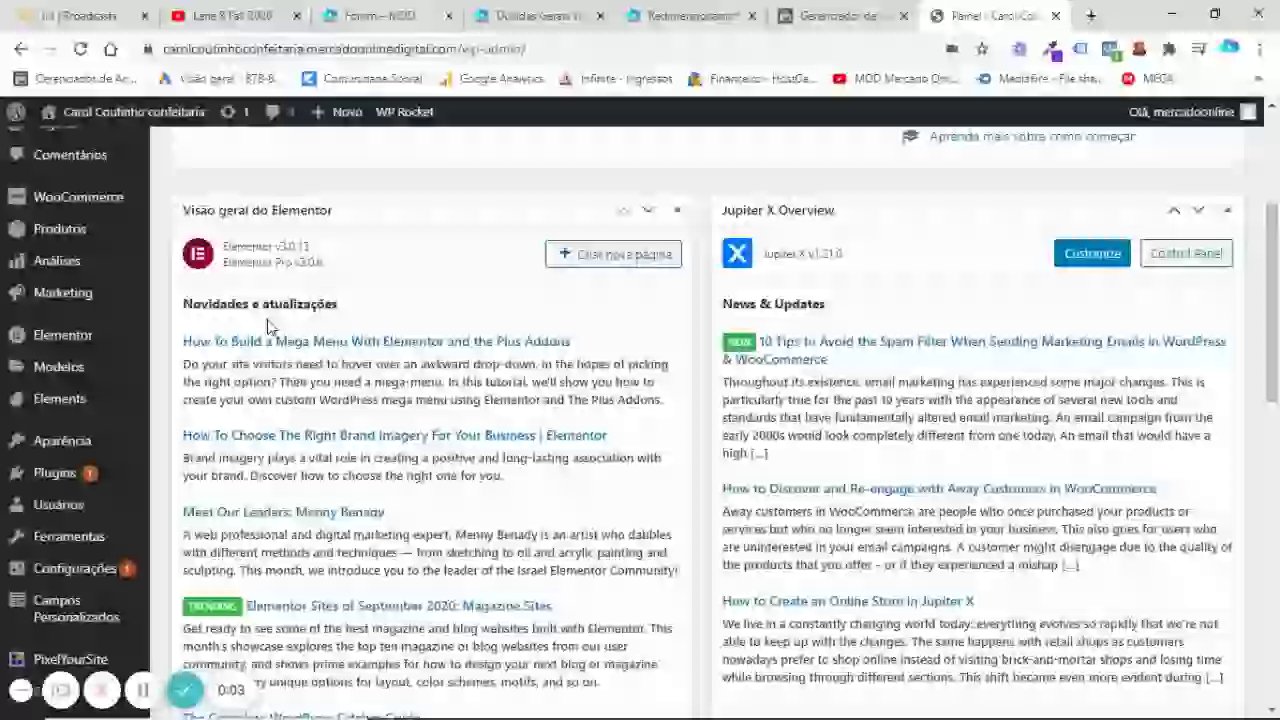Open the MEGA bookmark
Screen dimensions: 1280x720
[1148, 78]
